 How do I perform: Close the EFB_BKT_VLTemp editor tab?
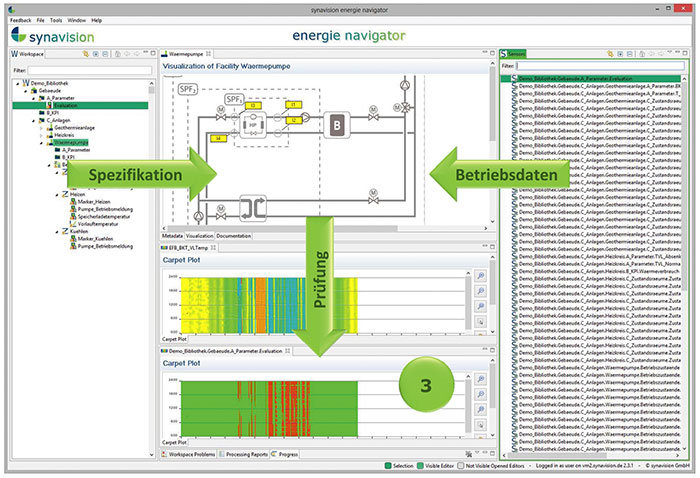pyautogui.click(x=213, y=248)
